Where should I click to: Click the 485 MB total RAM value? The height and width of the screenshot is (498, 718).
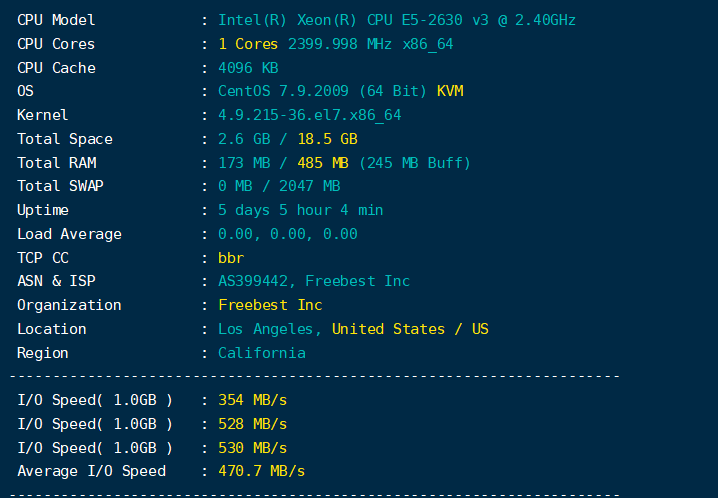323,163
